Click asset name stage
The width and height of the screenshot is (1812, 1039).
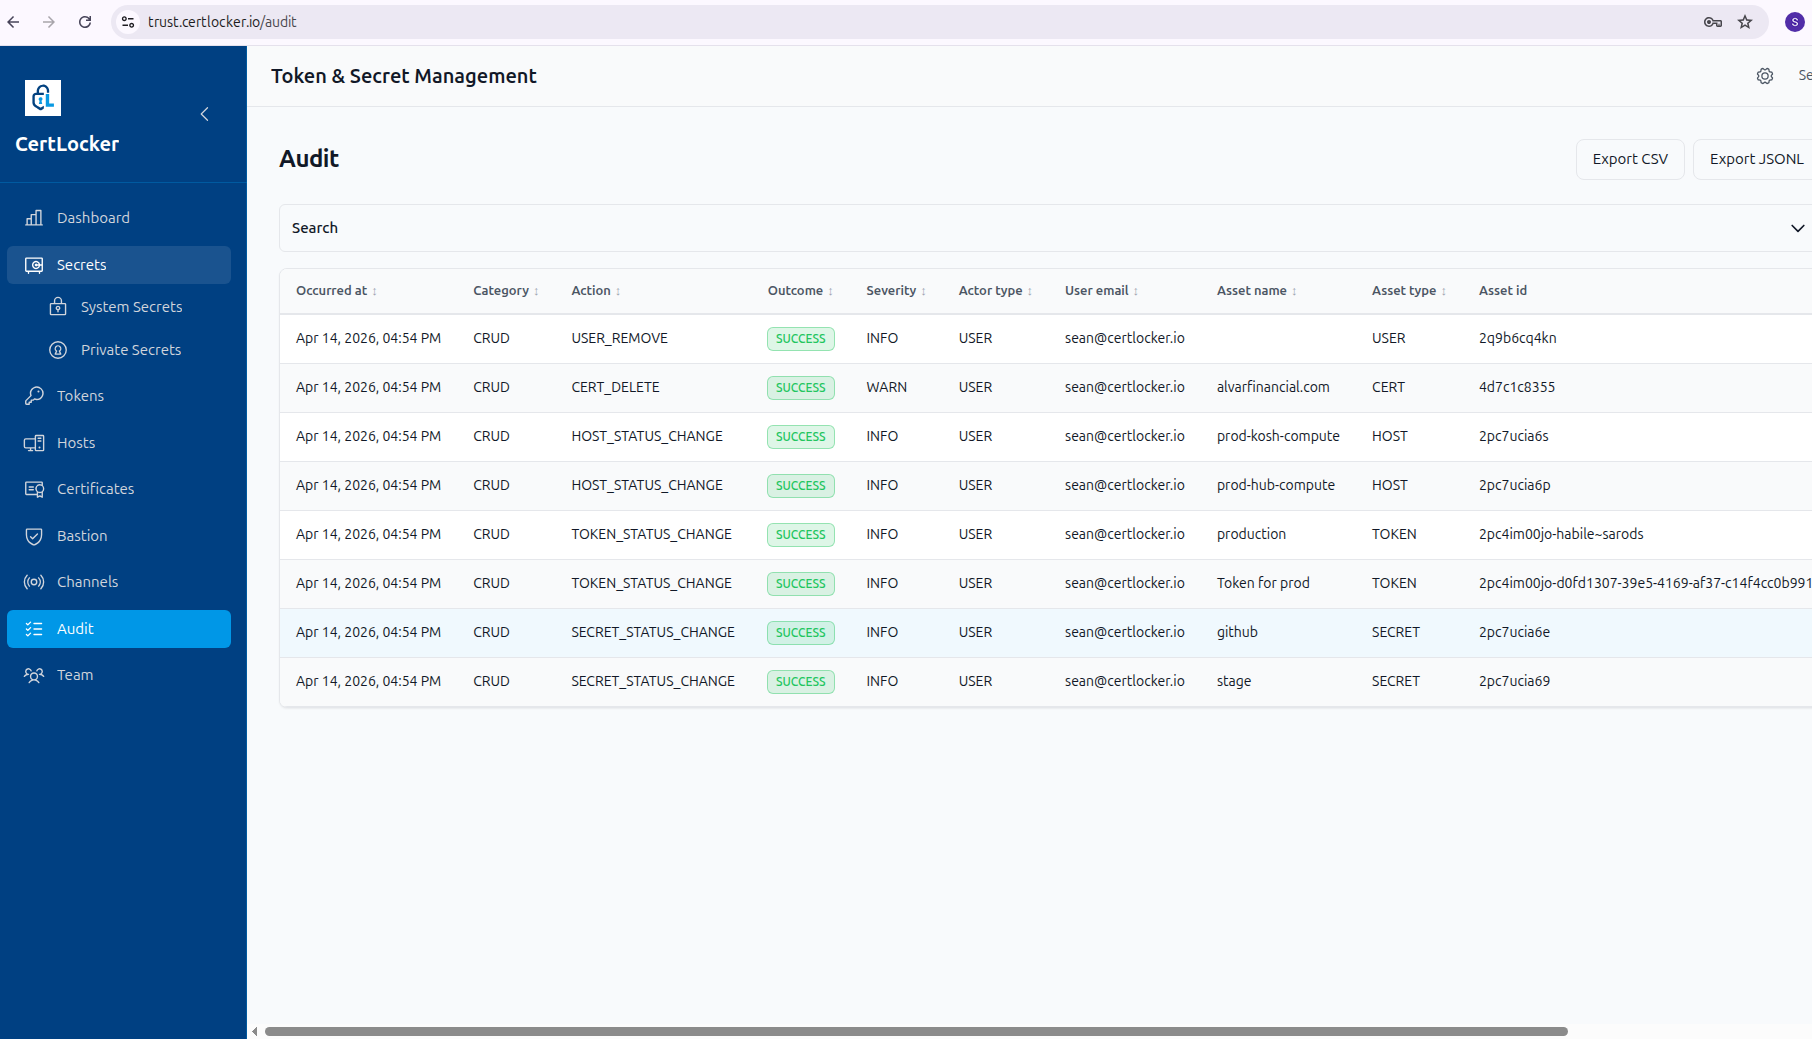coord(1234,681)
